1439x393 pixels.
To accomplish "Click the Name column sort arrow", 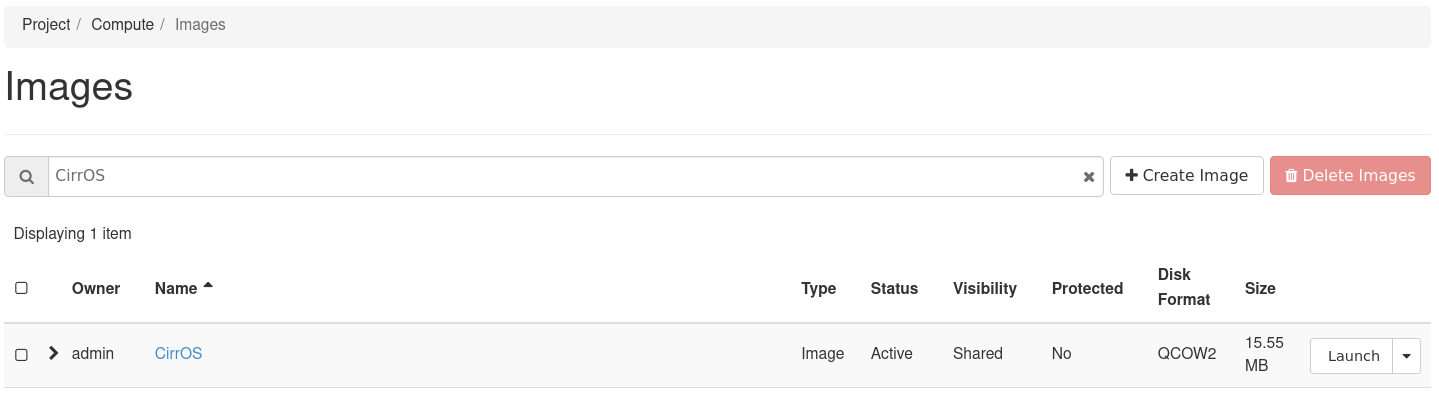I will pyautogui.click(x=208, y=286).
